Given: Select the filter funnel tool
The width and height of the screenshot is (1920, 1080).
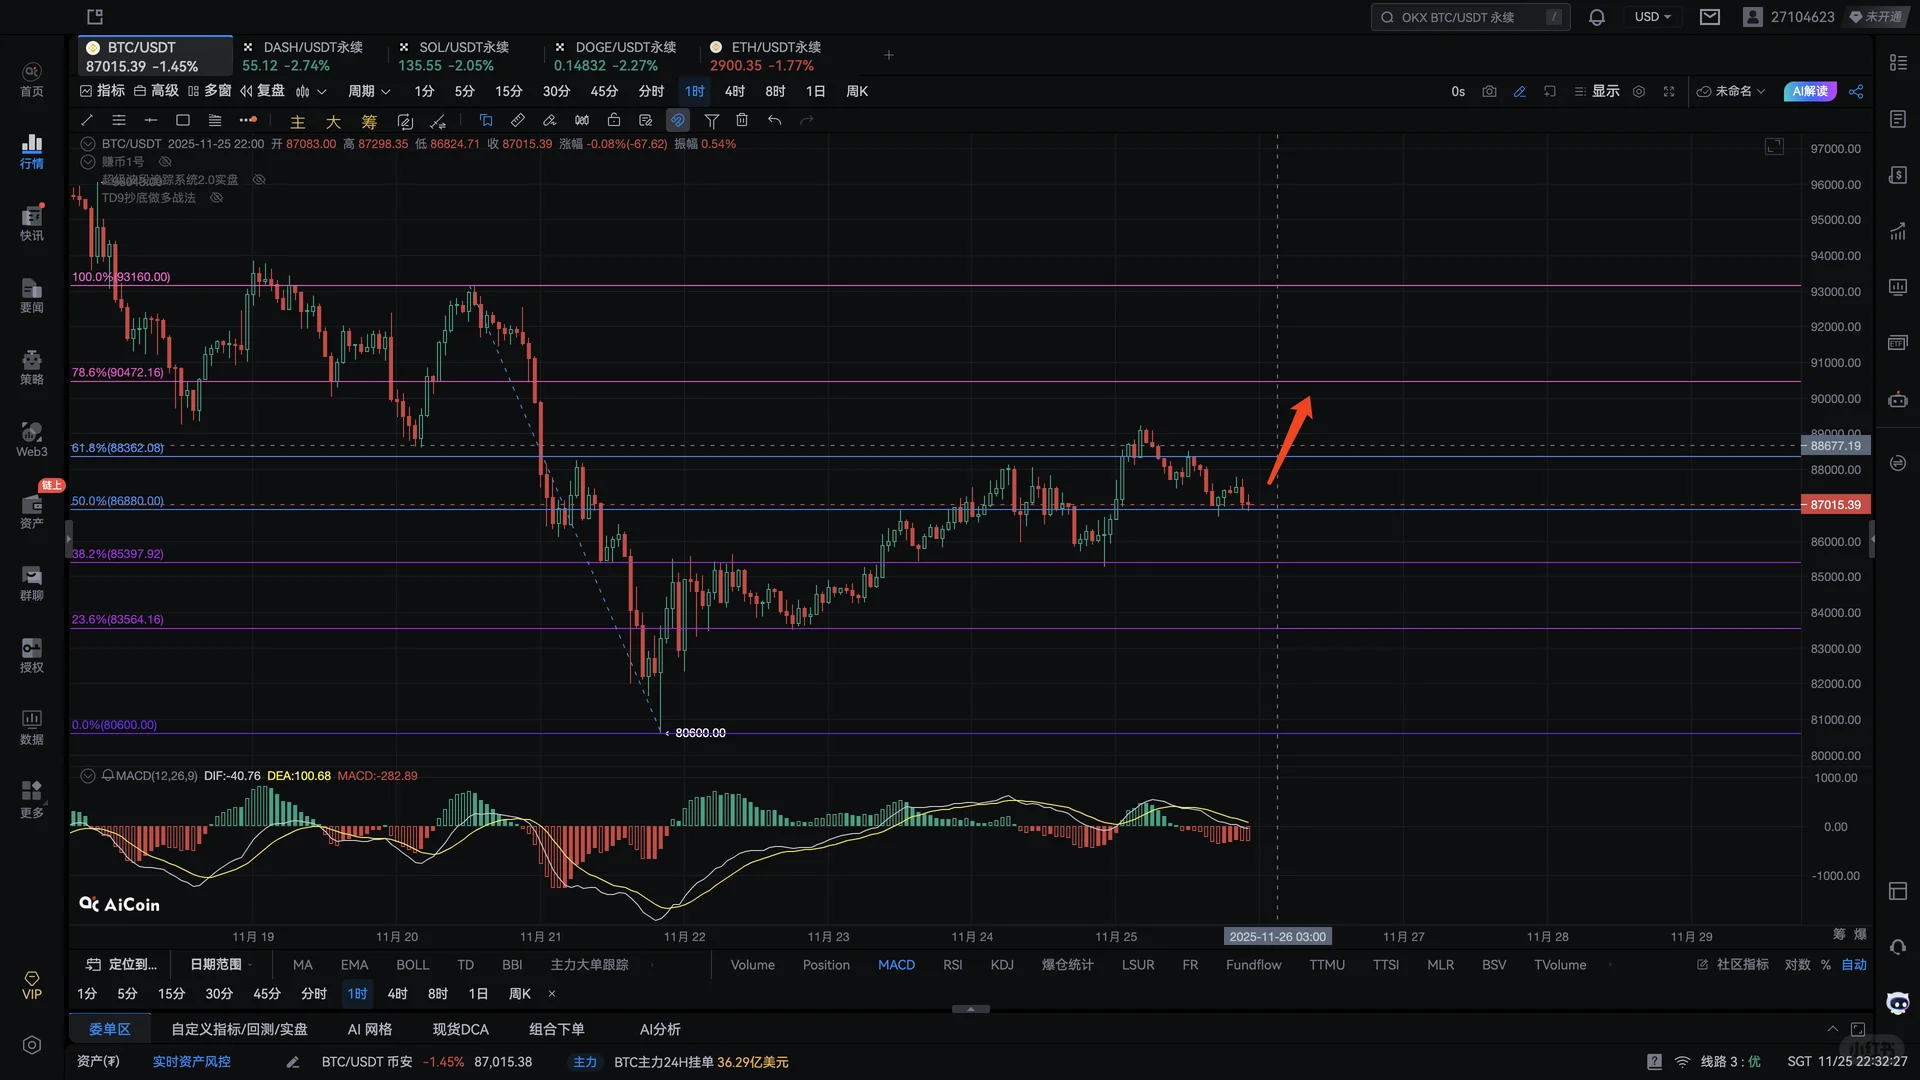Looking at the screenshot, I should pos(711,120).
